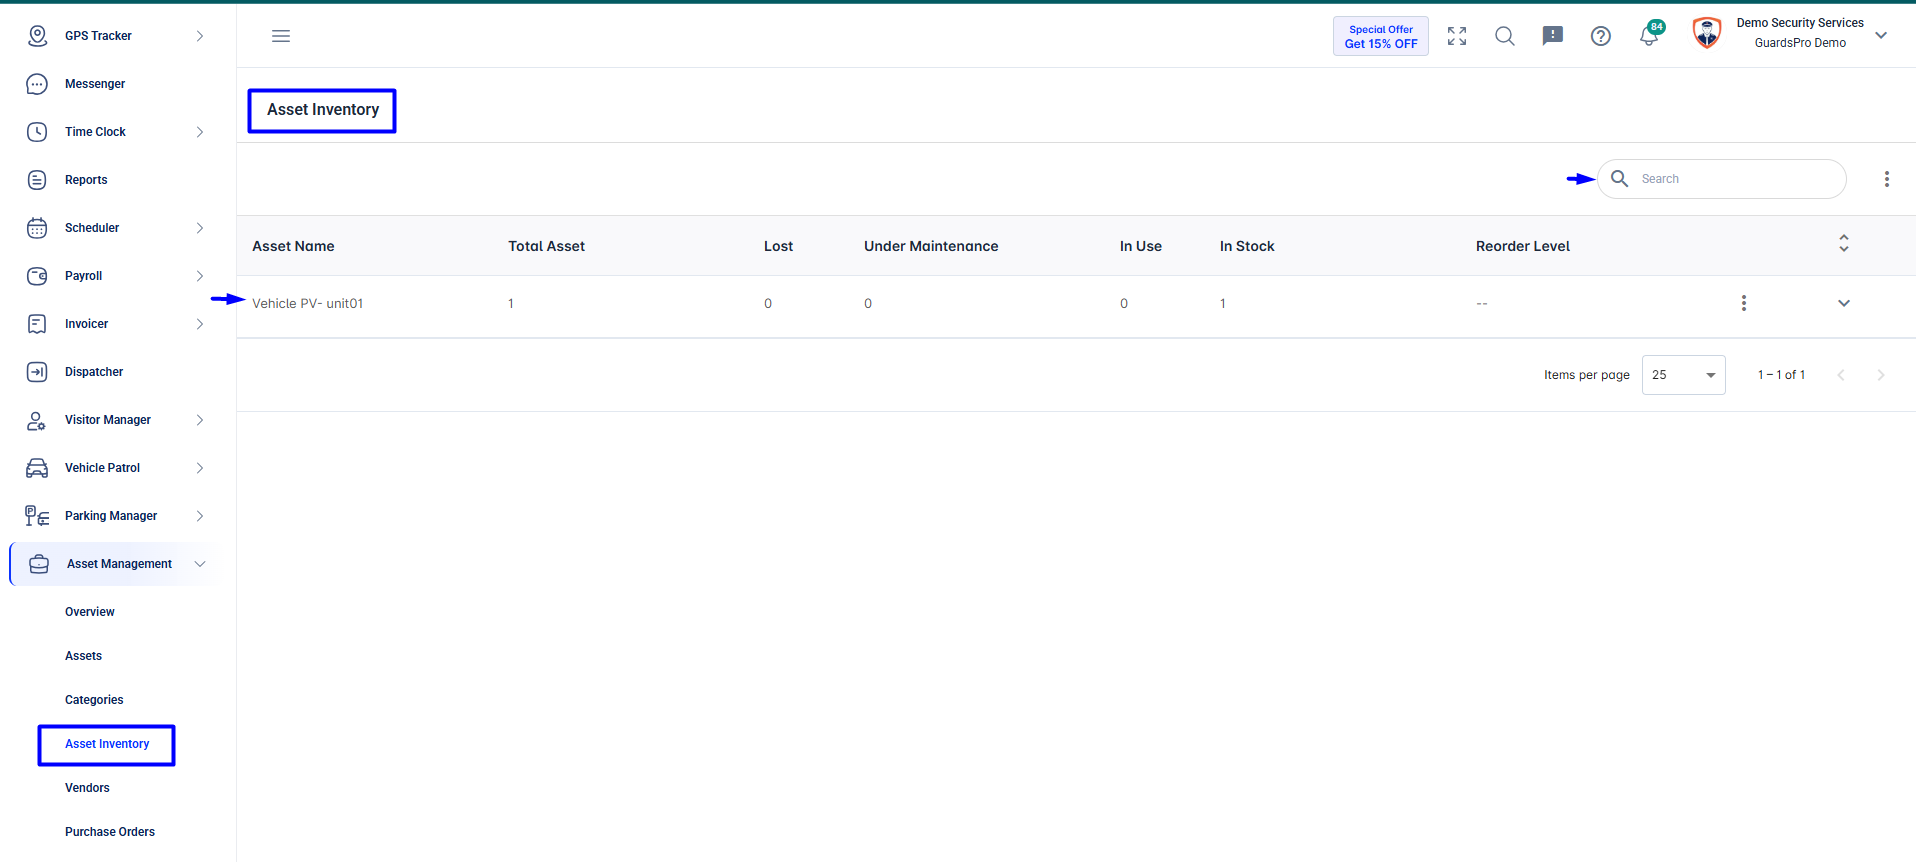Open the Demo Security Services account dropdown
Viewport: 1916px width, 862px height.
click(1881, 35)
